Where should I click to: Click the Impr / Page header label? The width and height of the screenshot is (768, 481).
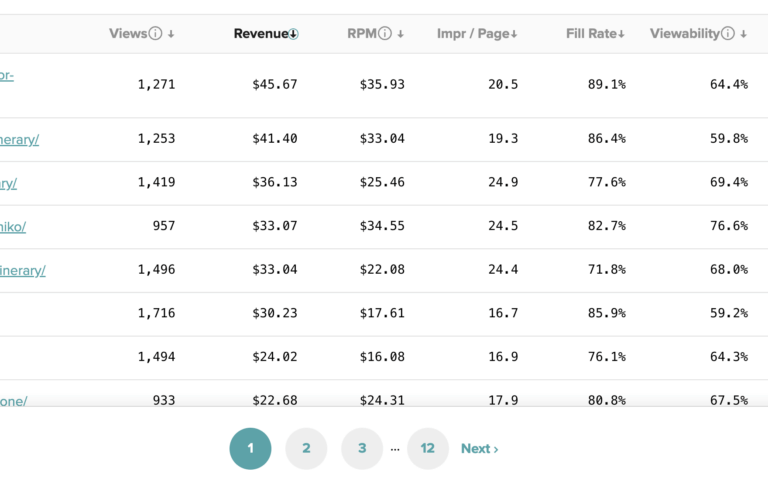coord(473,33)
